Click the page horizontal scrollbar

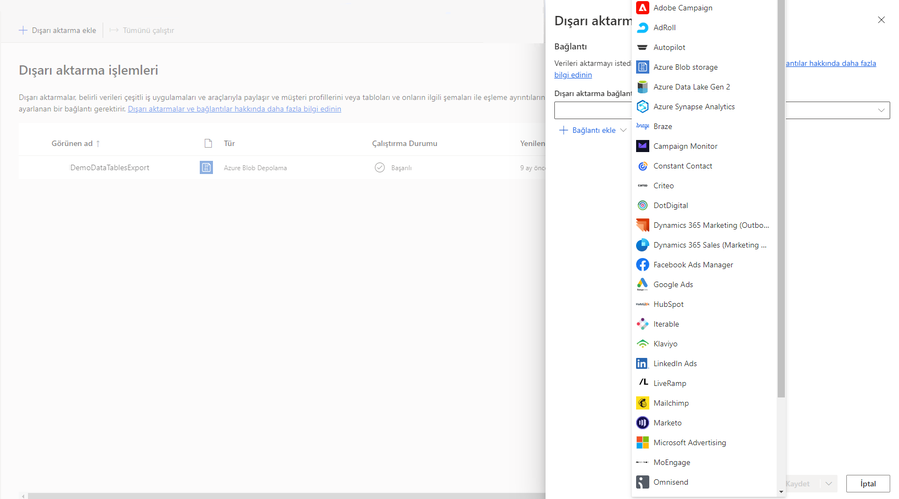286,496
